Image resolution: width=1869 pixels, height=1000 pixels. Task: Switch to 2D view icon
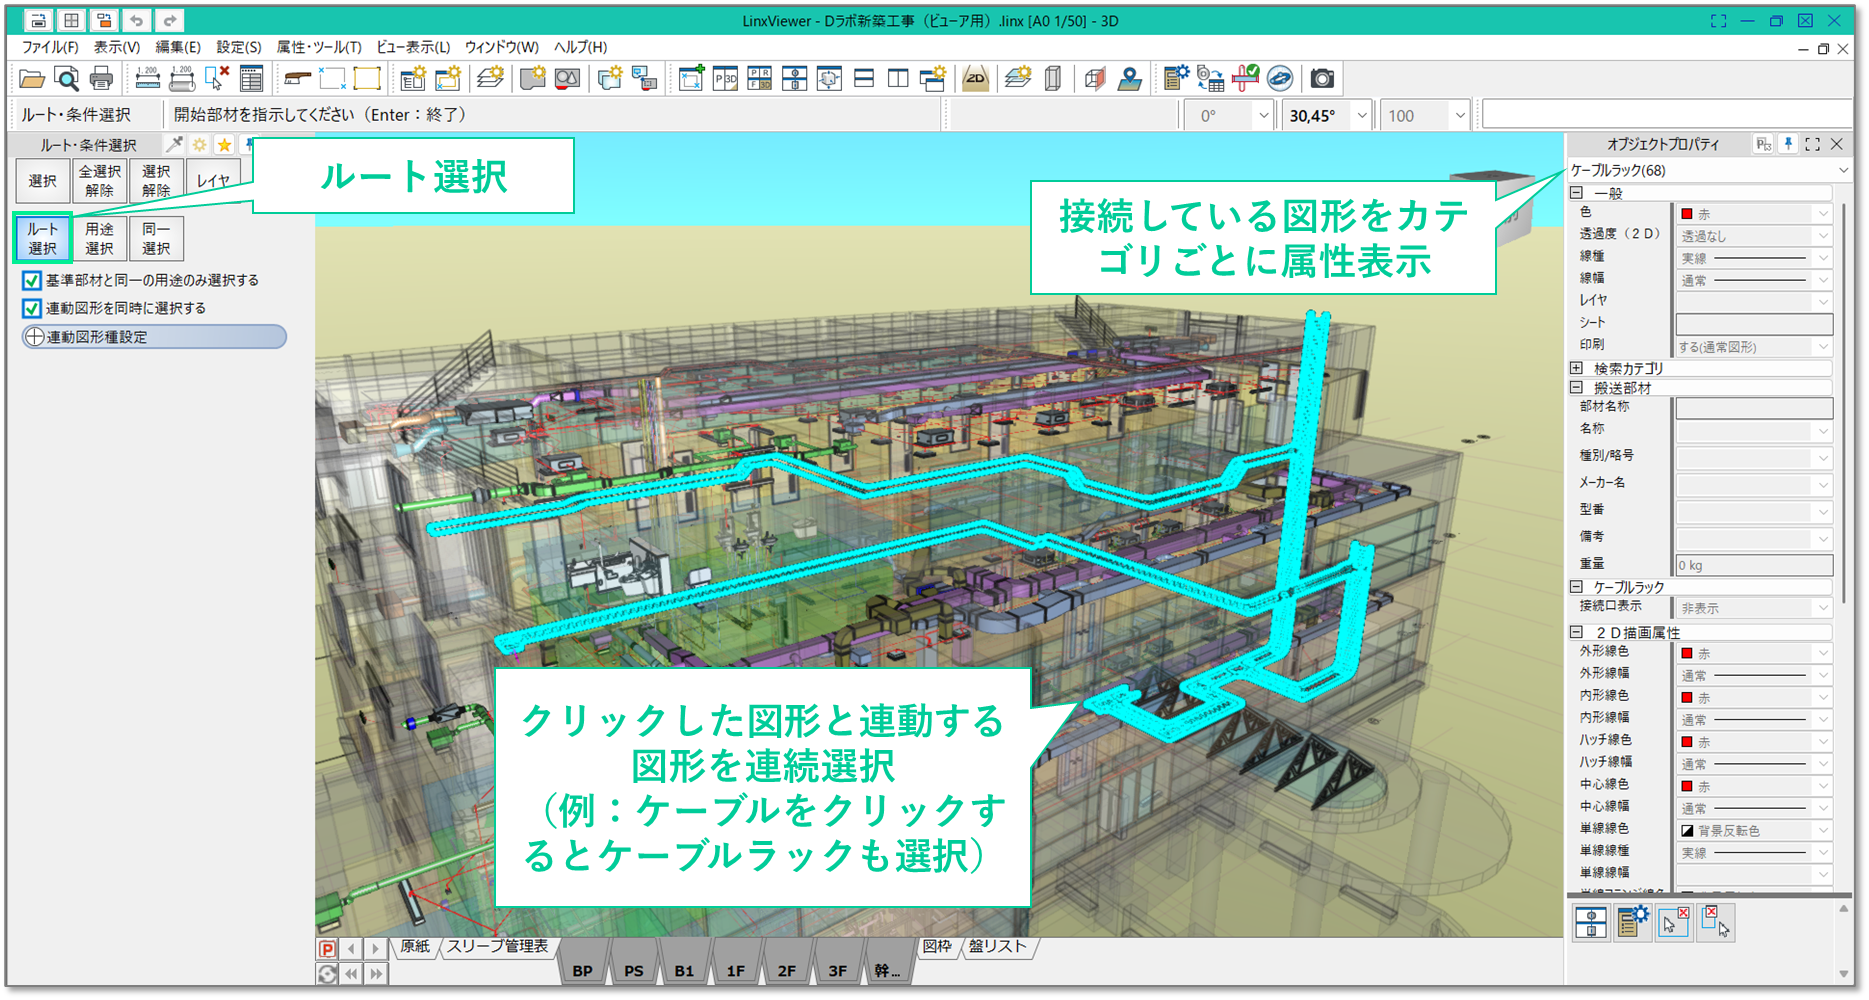975,79
